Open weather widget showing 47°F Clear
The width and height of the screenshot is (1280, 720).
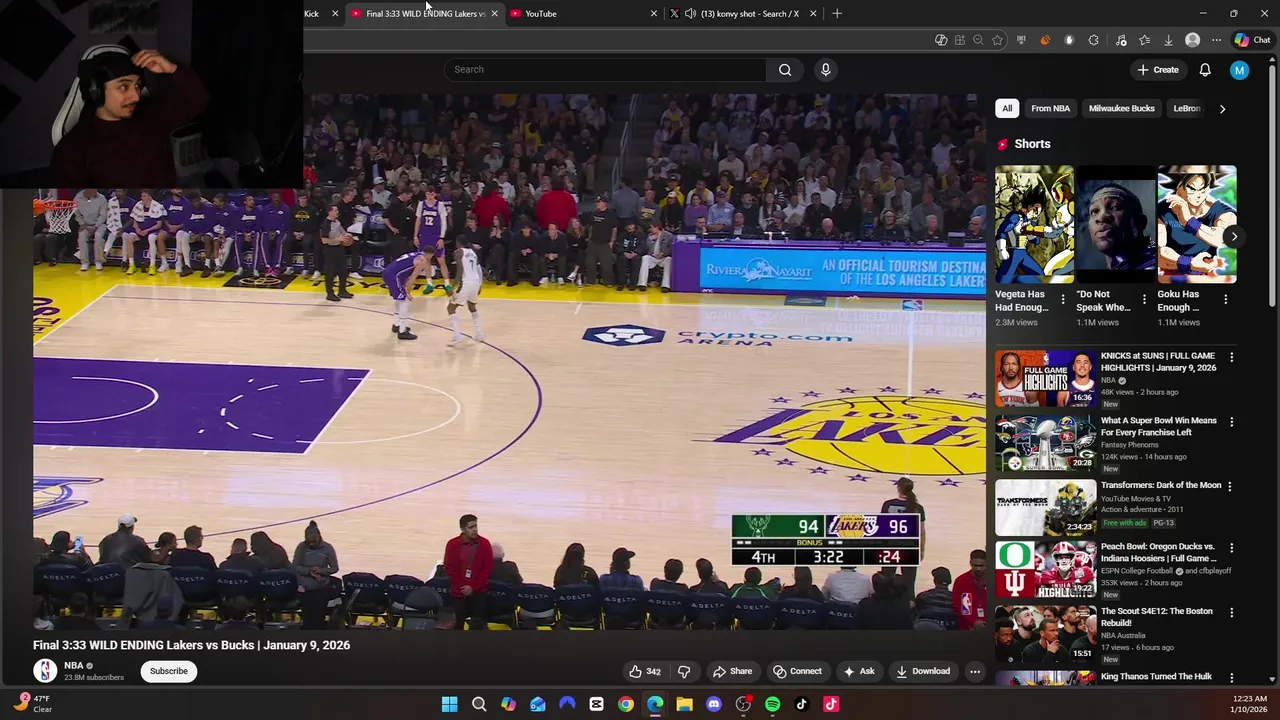coord(32,704)
